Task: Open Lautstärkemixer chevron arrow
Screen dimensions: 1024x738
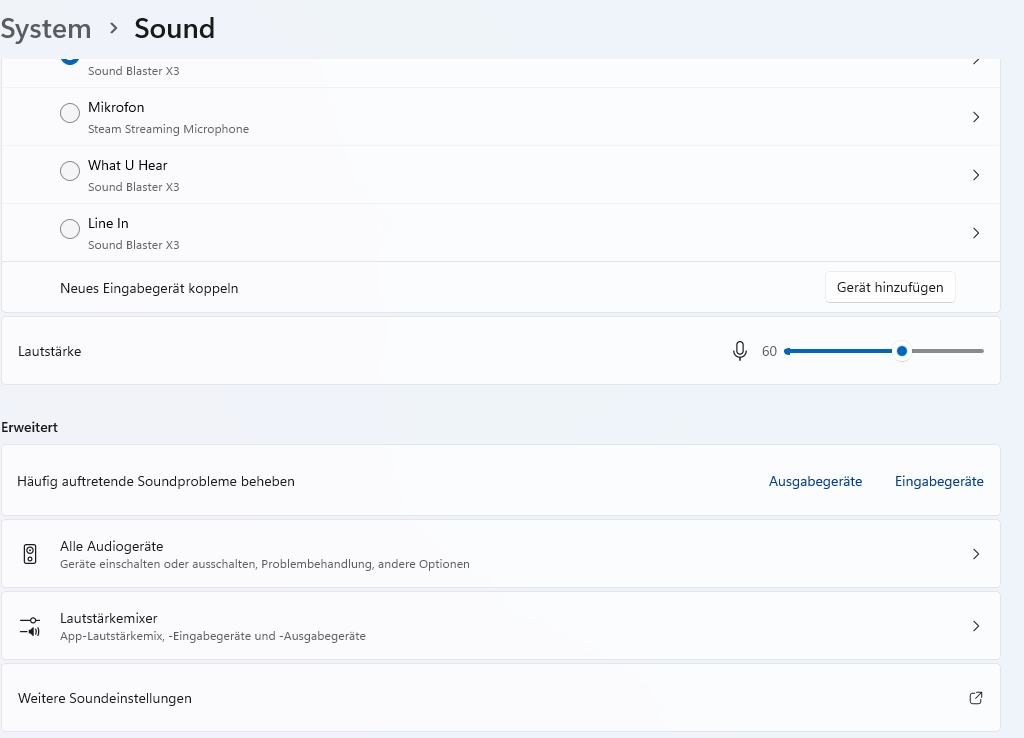Action: (x=976, y=626)
